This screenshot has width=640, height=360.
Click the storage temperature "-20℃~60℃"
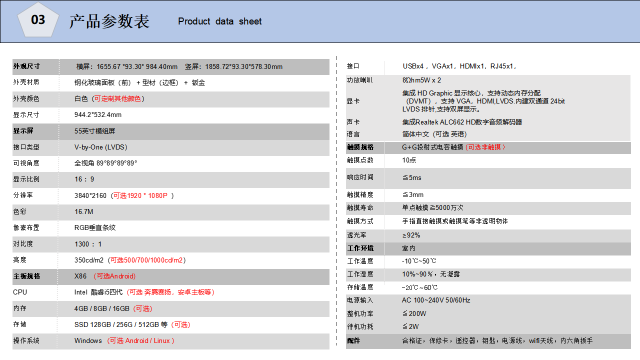[x=420, y=287]
